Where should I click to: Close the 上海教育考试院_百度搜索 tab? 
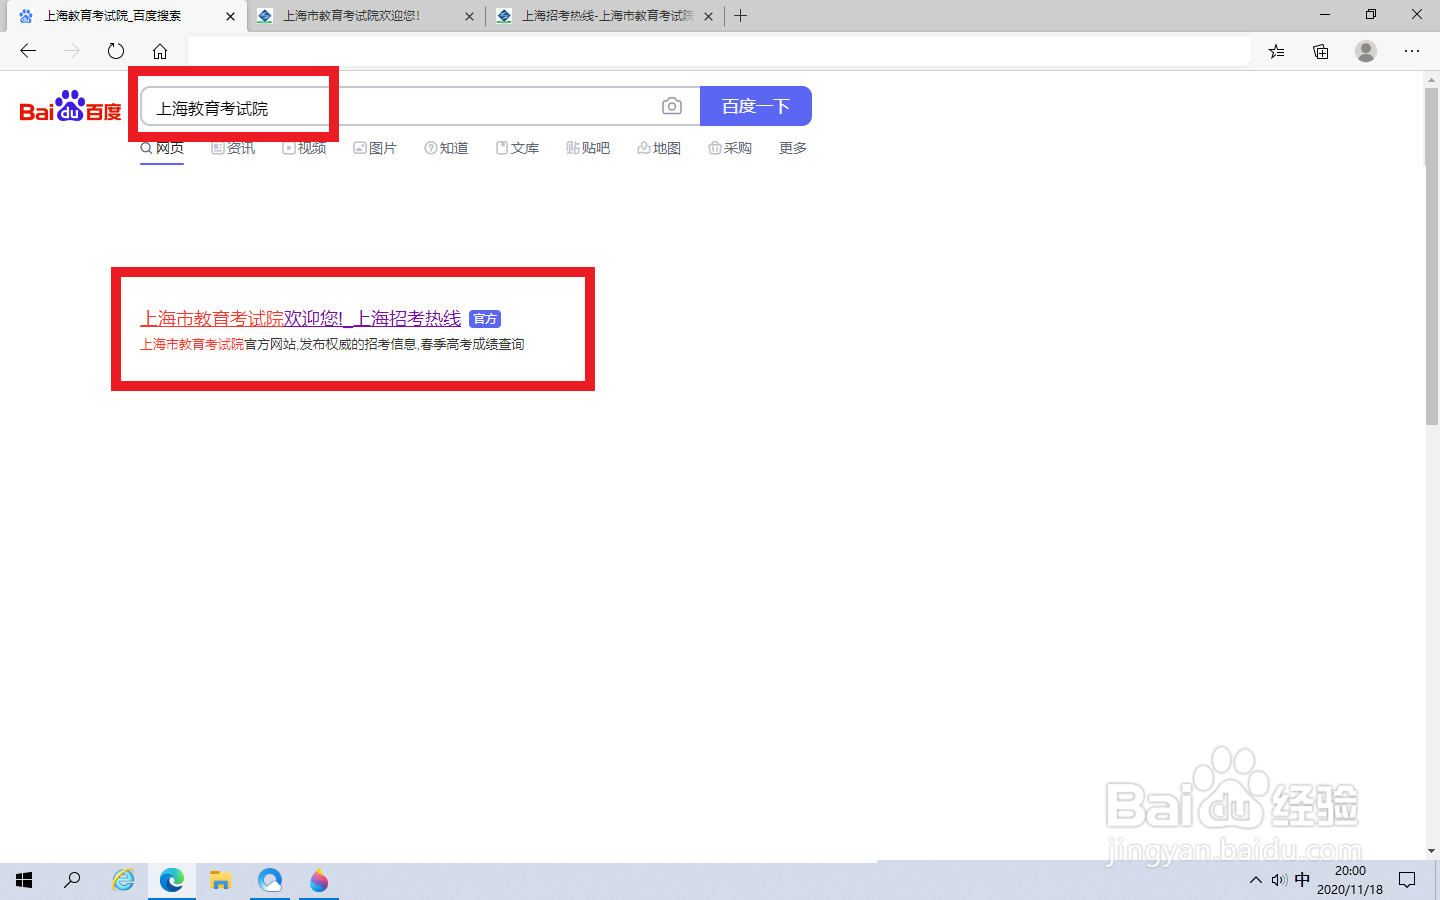(x=231, y=16)
